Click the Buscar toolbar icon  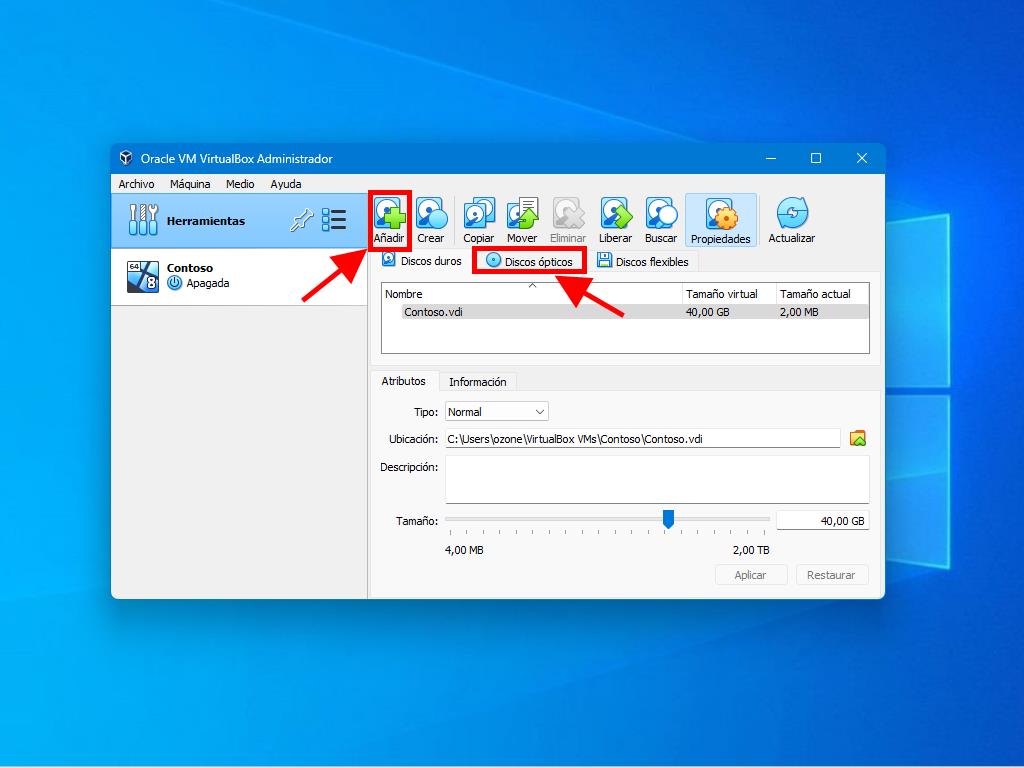(661, 220)
